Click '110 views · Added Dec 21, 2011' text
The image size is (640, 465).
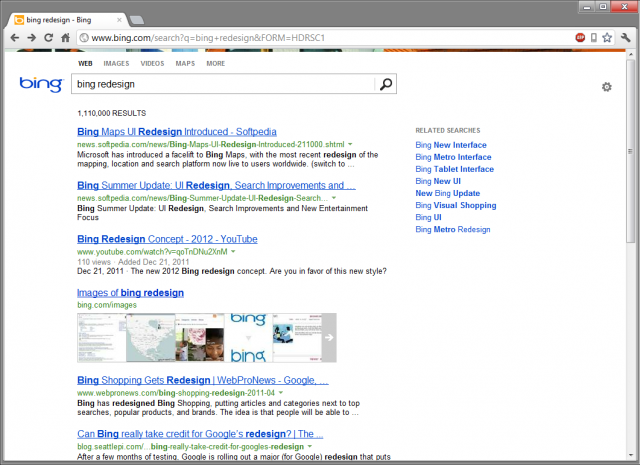(x=133, y=262)
